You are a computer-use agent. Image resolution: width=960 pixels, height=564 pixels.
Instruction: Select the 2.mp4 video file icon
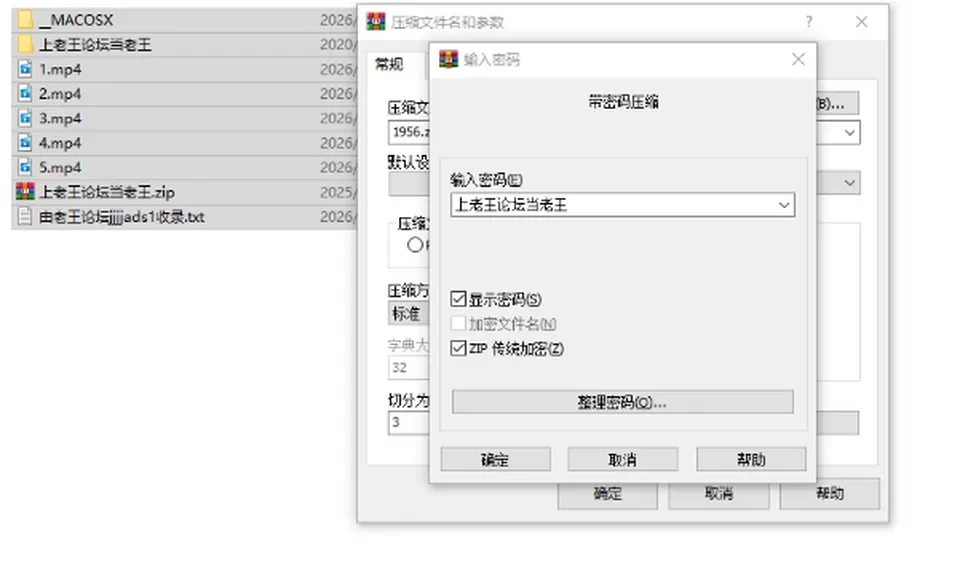tap(24, 94)
